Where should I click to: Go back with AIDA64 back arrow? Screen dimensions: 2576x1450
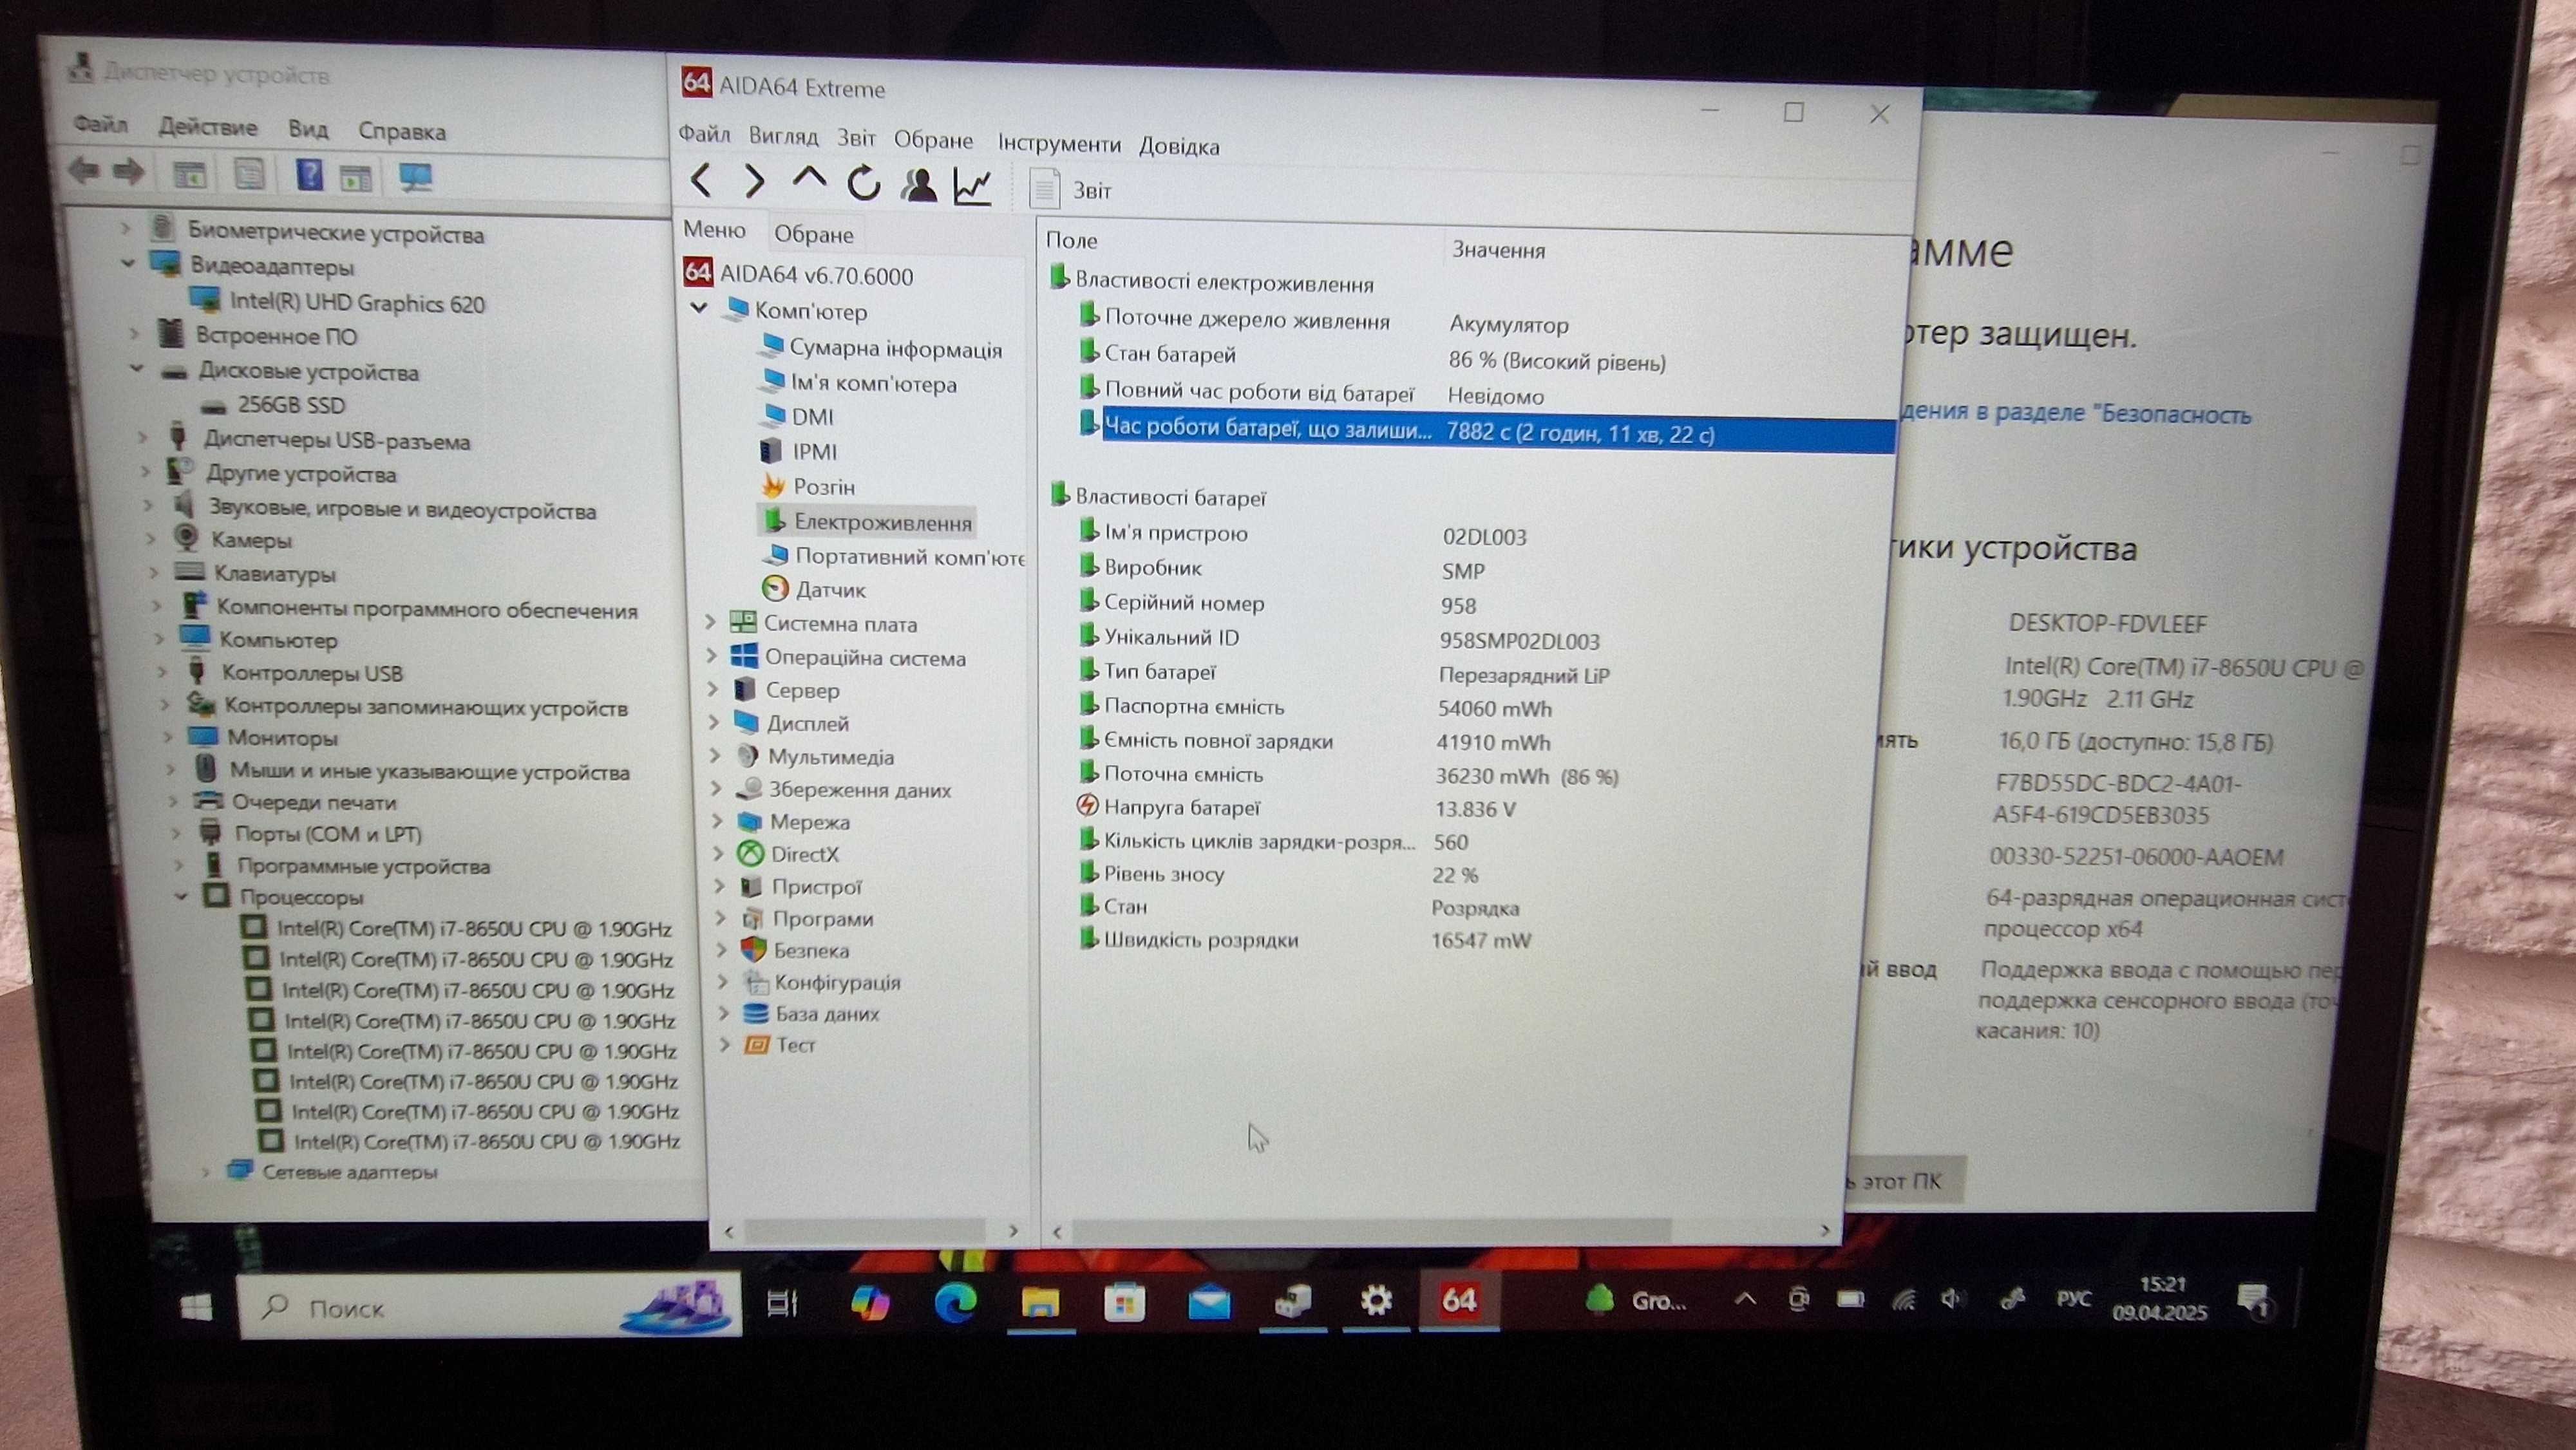coord(701,180)
